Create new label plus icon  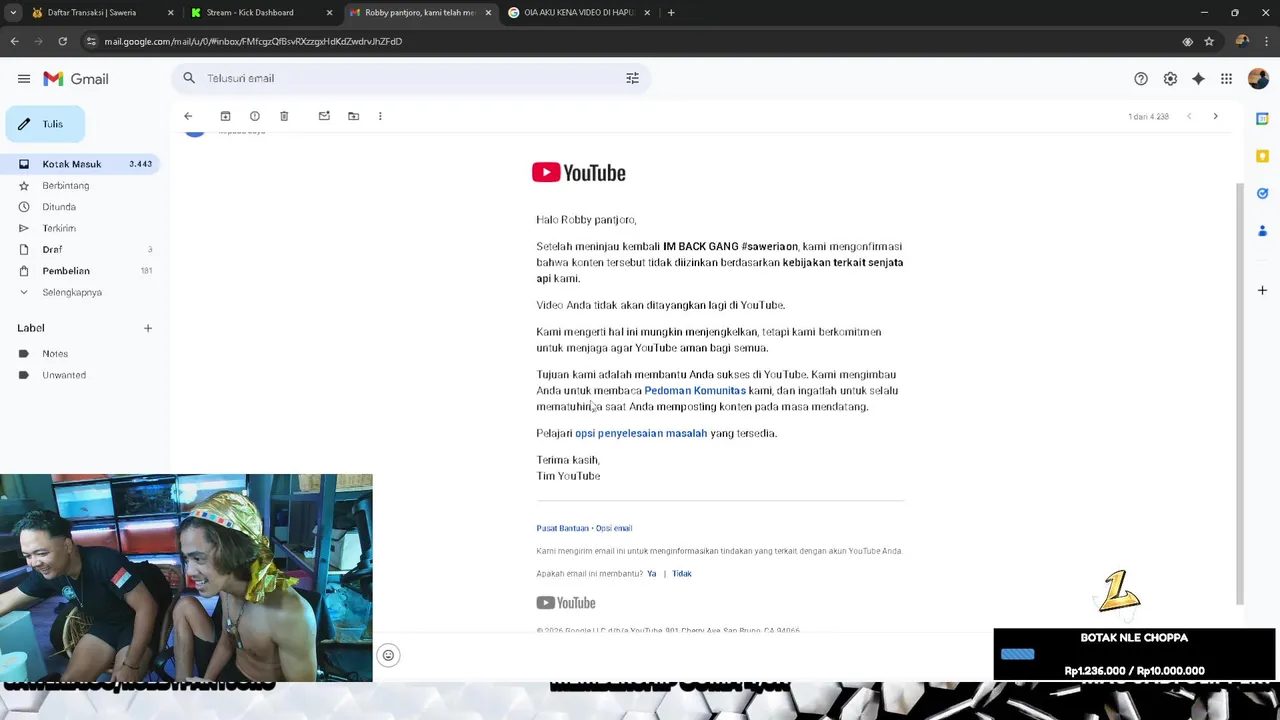point(148,328)
